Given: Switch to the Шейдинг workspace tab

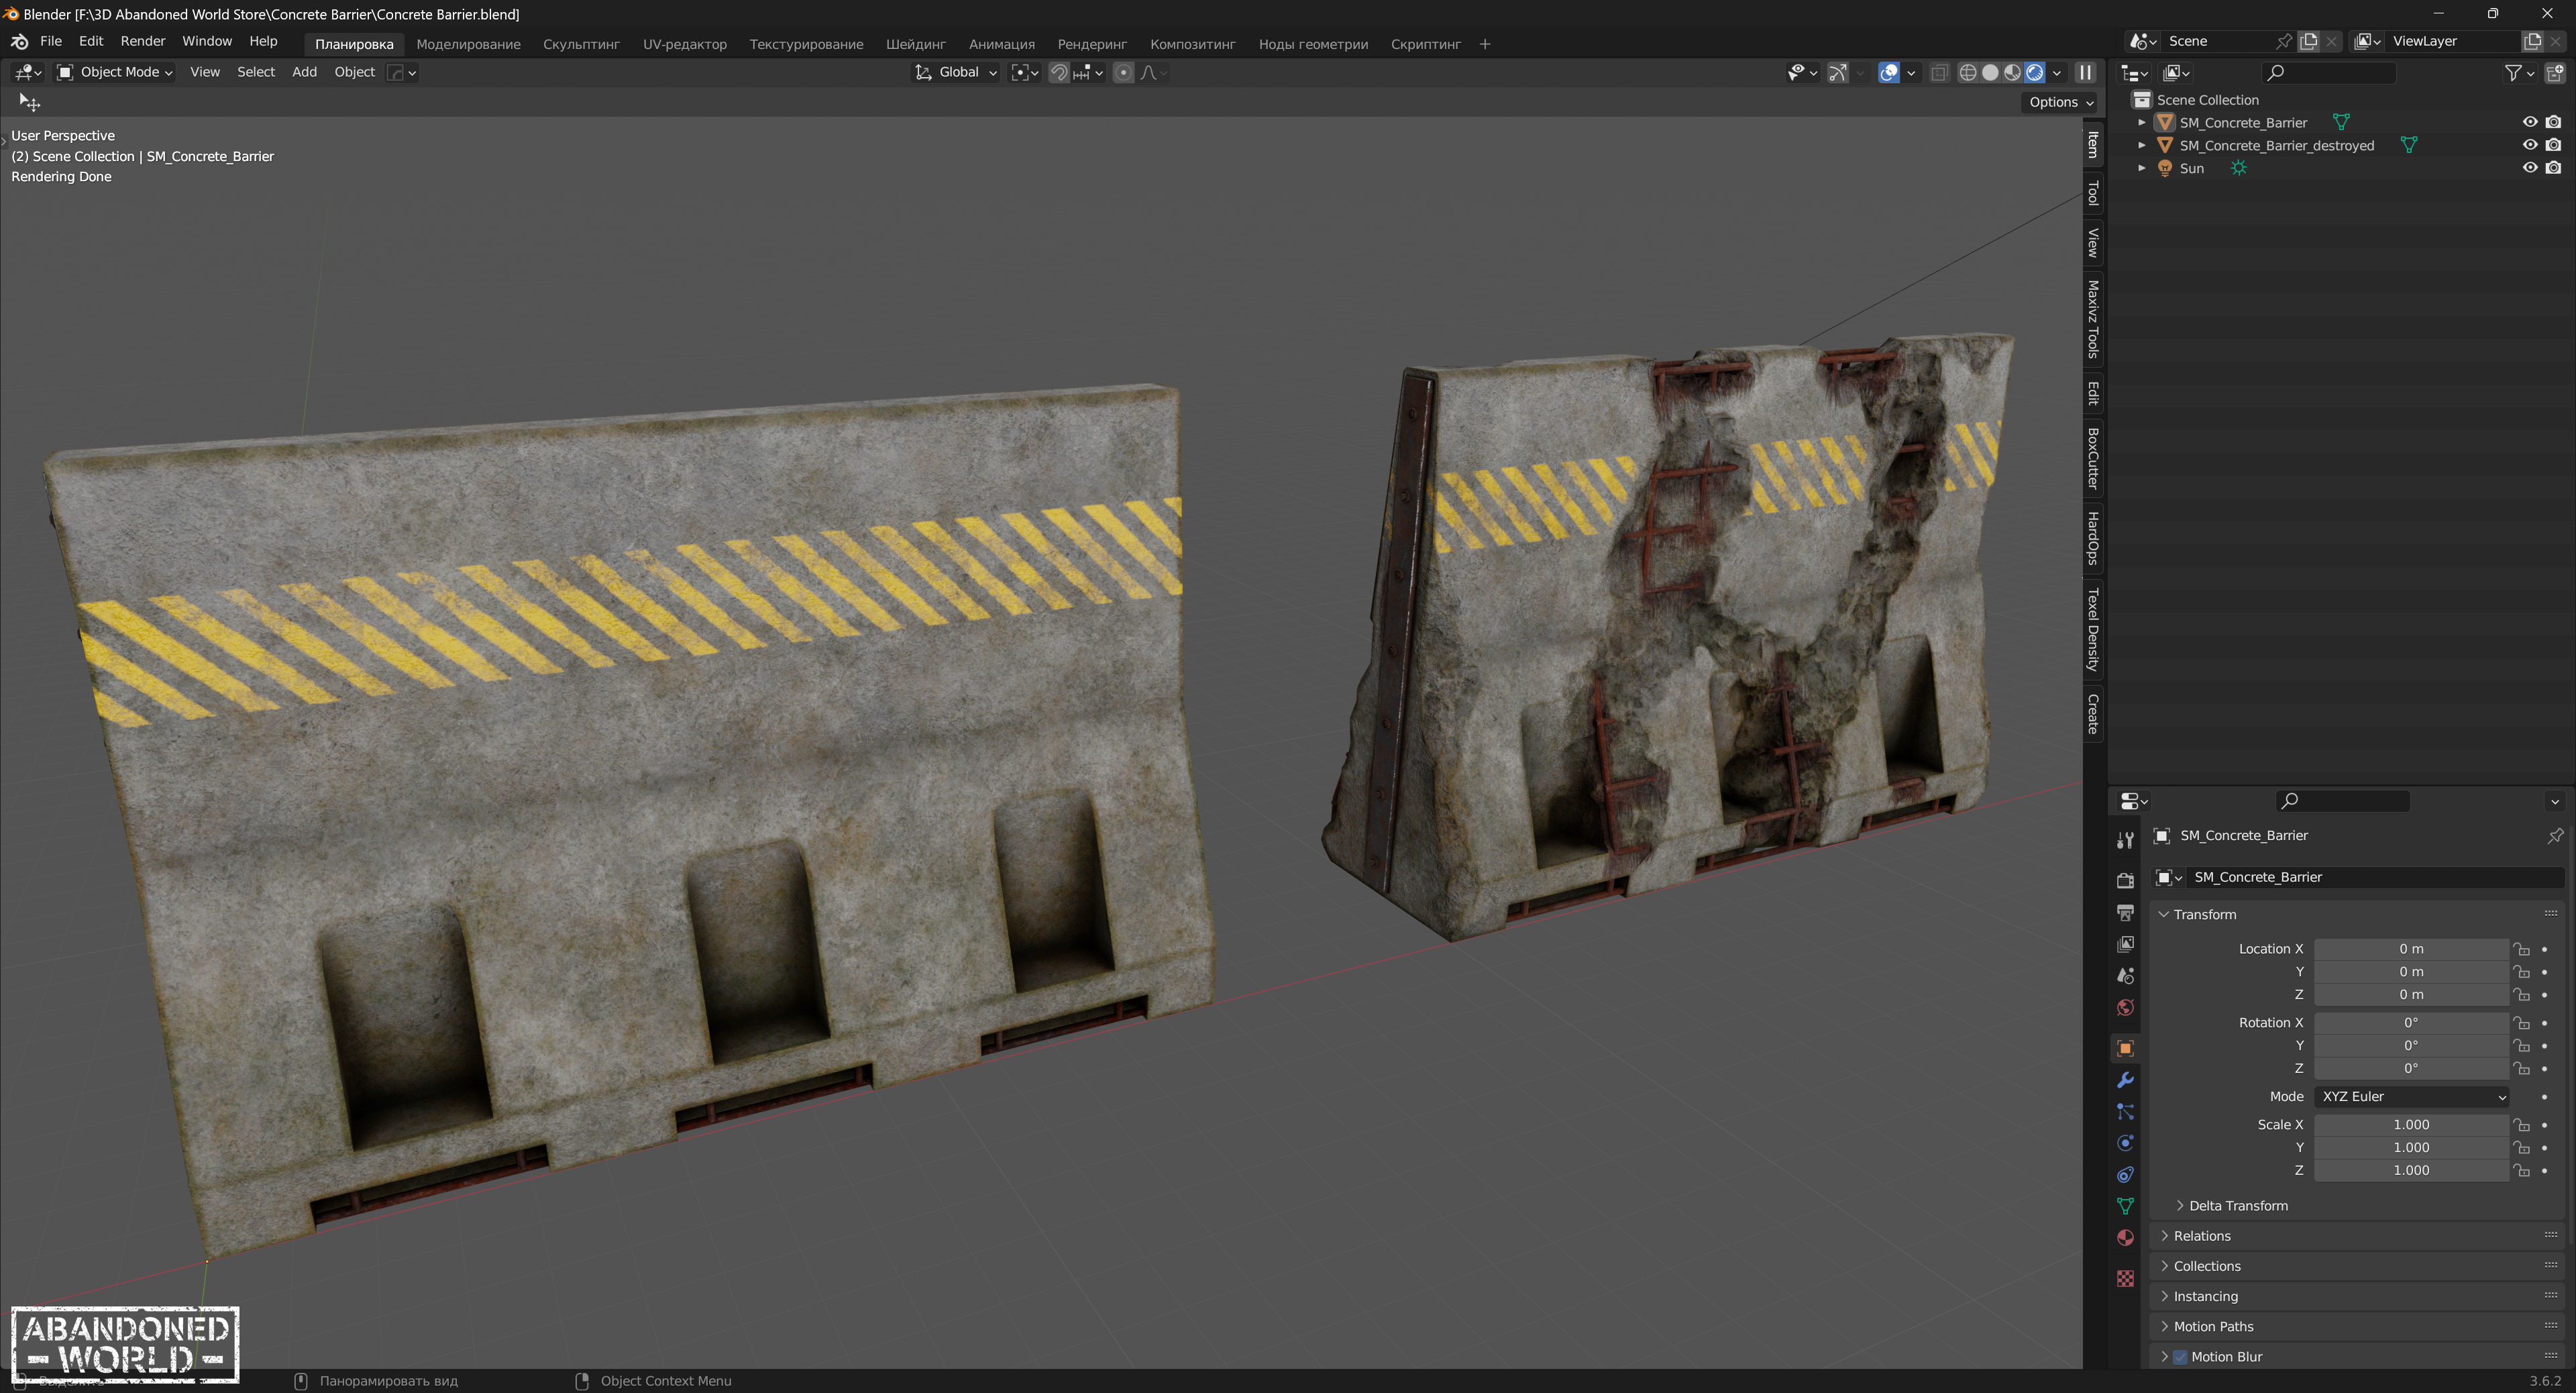Looking at the screenshot, I should tap(915, 44).
